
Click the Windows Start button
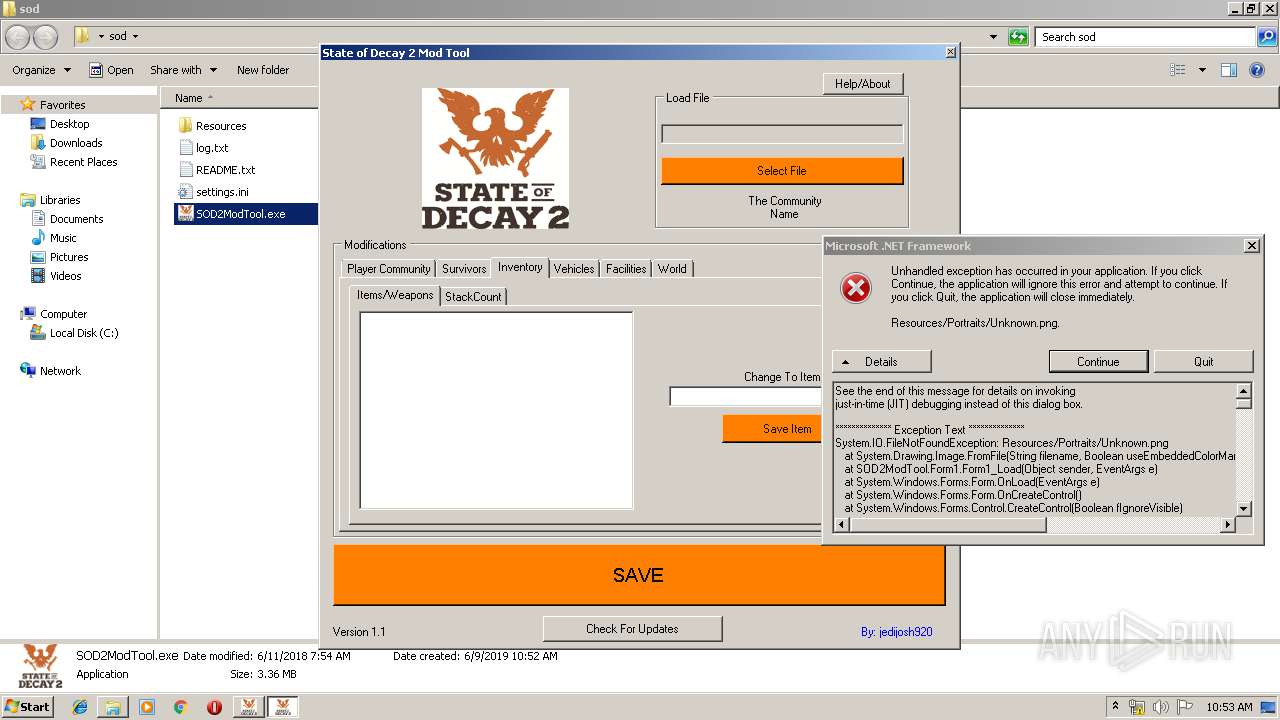tap(27, 707)
